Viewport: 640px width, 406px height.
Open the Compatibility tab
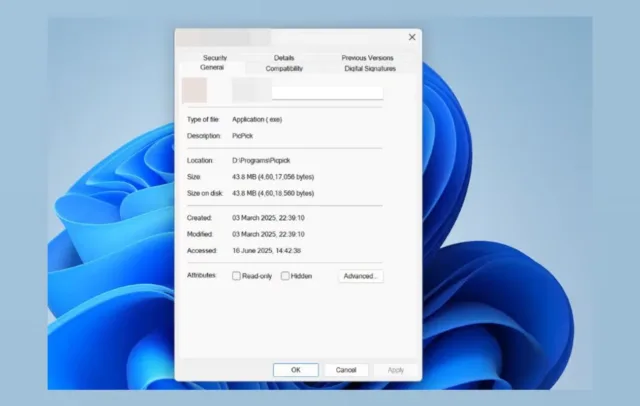tap(284, 69)
